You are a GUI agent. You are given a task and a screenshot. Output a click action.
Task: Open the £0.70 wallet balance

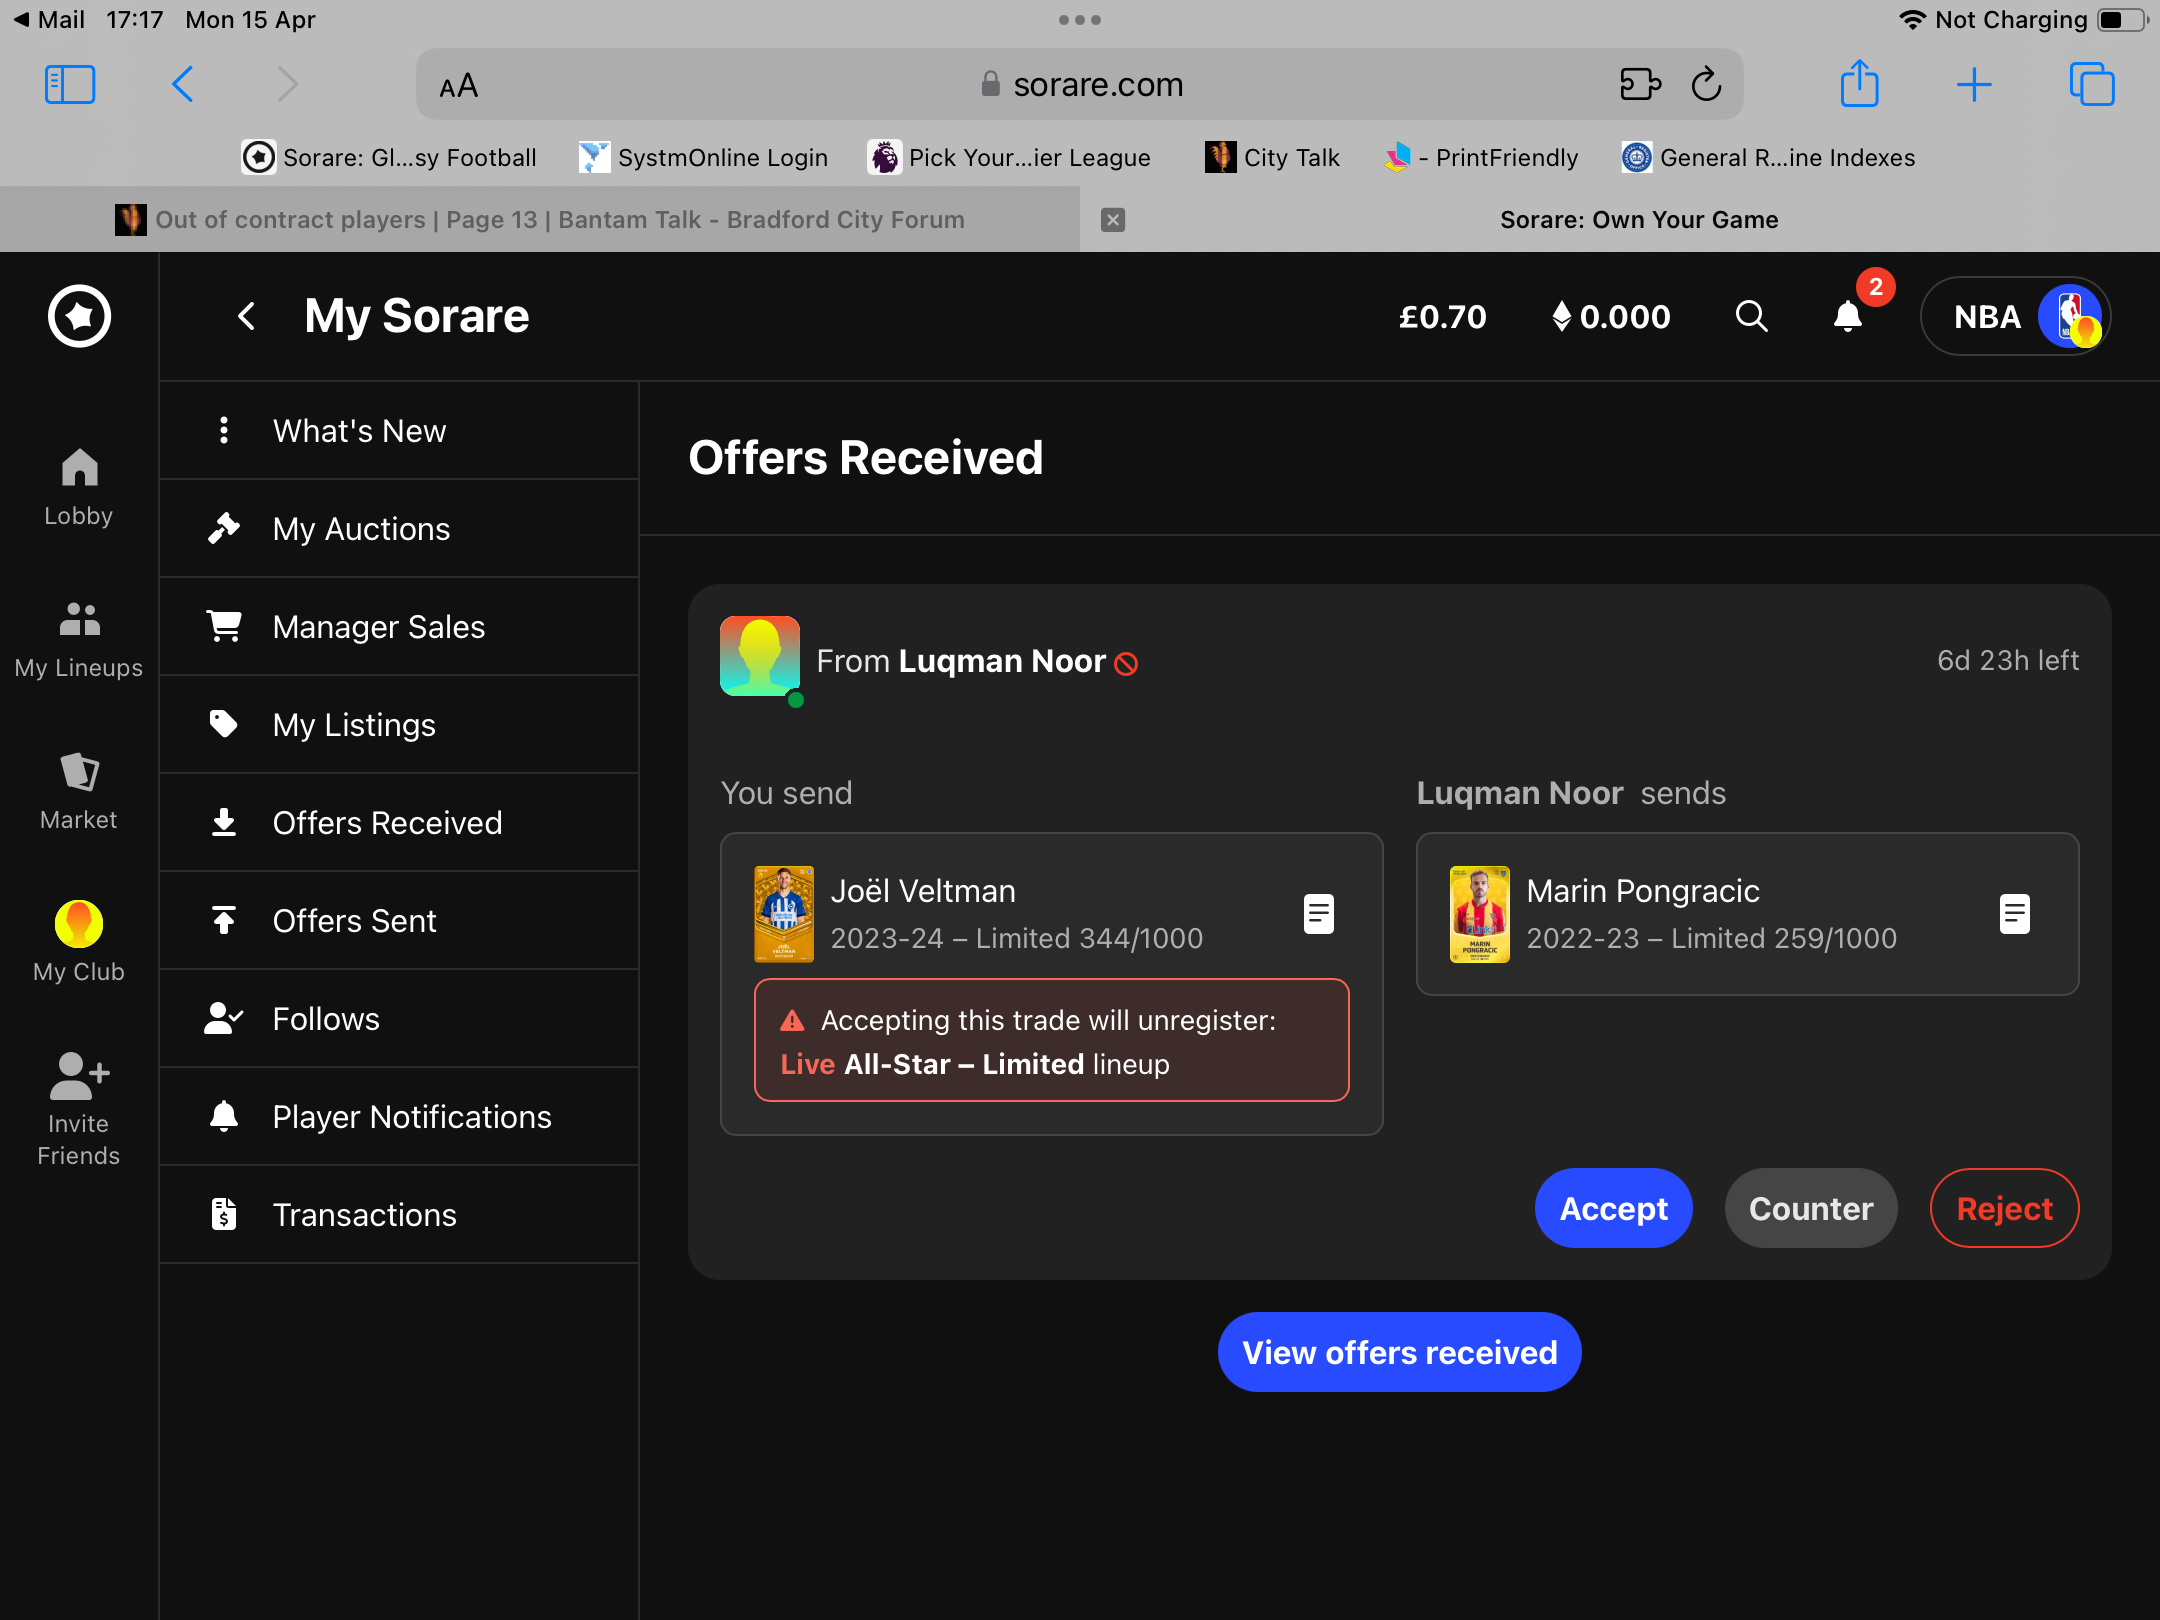point(1442,317)
